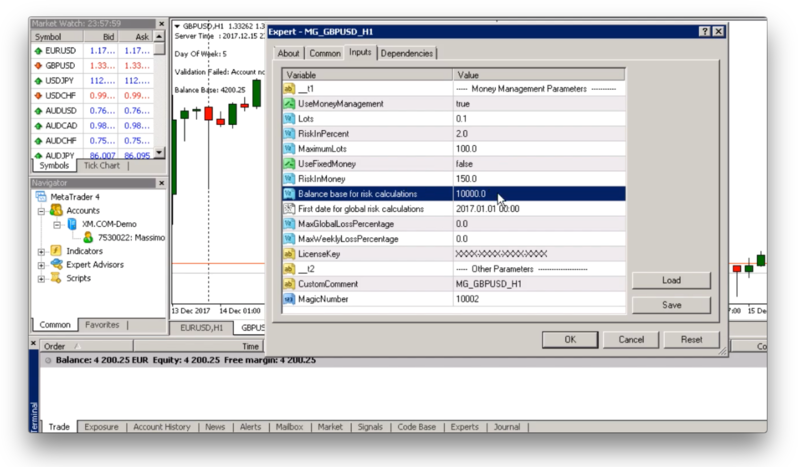Click the boolean icon next to UseFixedMoney

click(289, 164)
